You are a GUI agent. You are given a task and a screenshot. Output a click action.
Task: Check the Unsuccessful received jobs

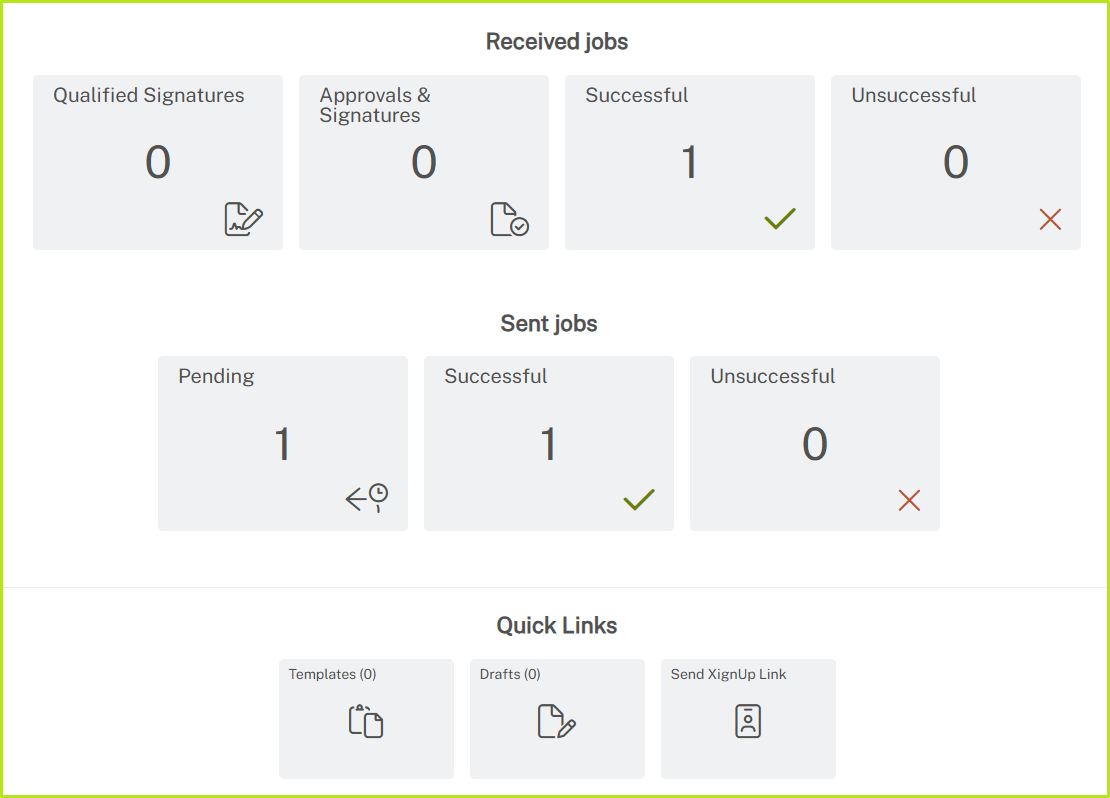click(955, 161)
